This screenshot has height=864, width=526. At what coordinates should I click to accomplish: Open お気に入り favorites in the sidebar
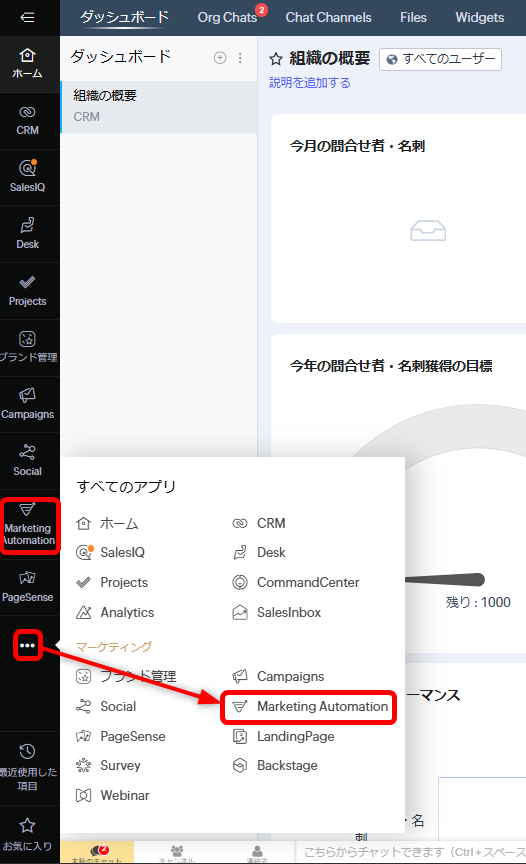(x=28, y=834)
